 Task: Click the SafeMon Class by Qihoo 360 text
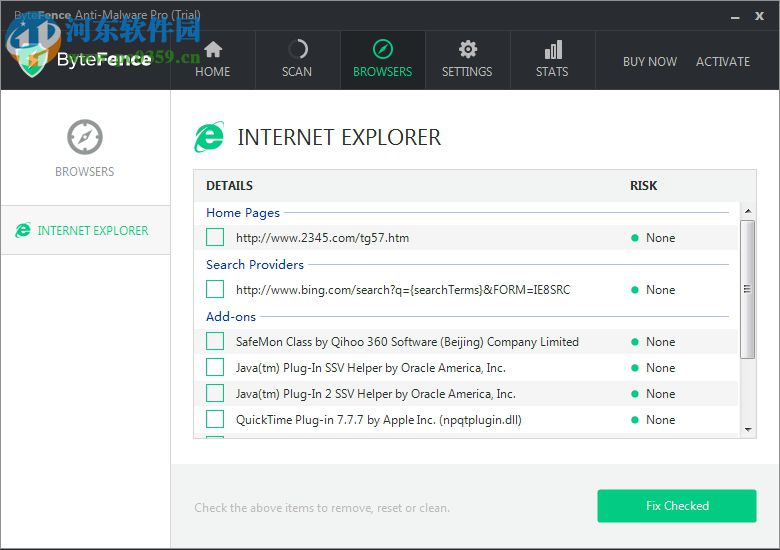tap(407, 342)
